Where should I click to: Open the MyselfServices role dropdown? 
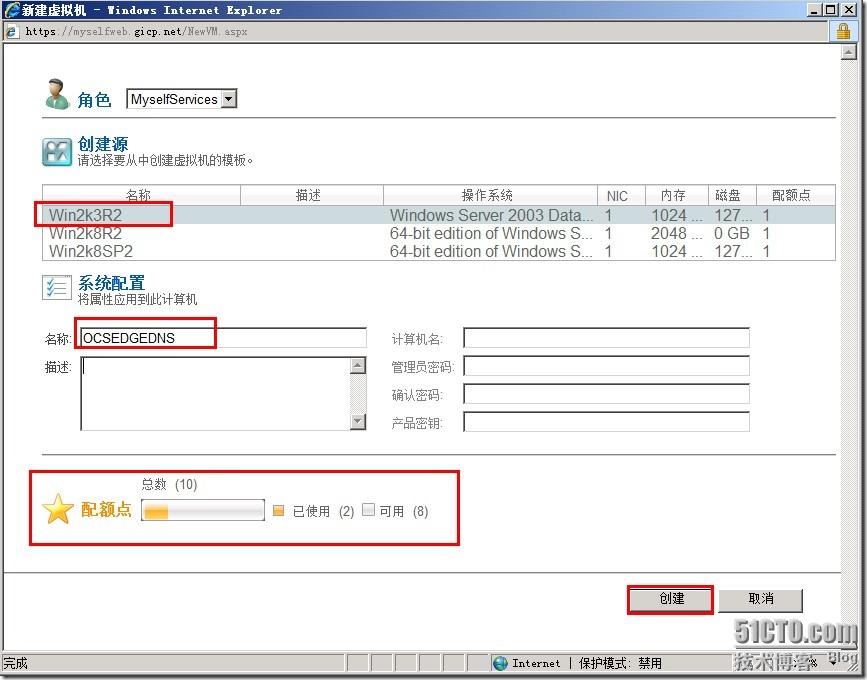(x=229, y=99)
